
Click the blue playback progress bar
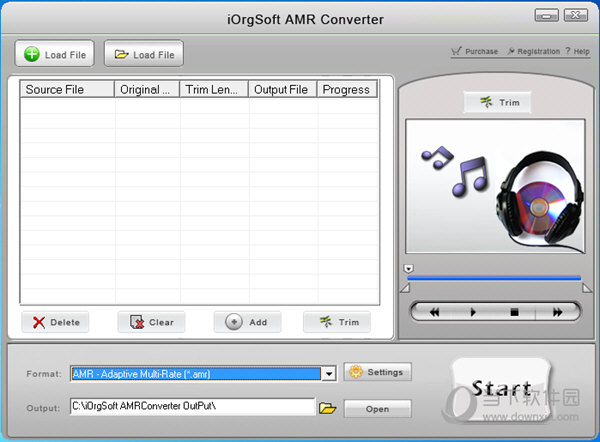click(494, 278)
